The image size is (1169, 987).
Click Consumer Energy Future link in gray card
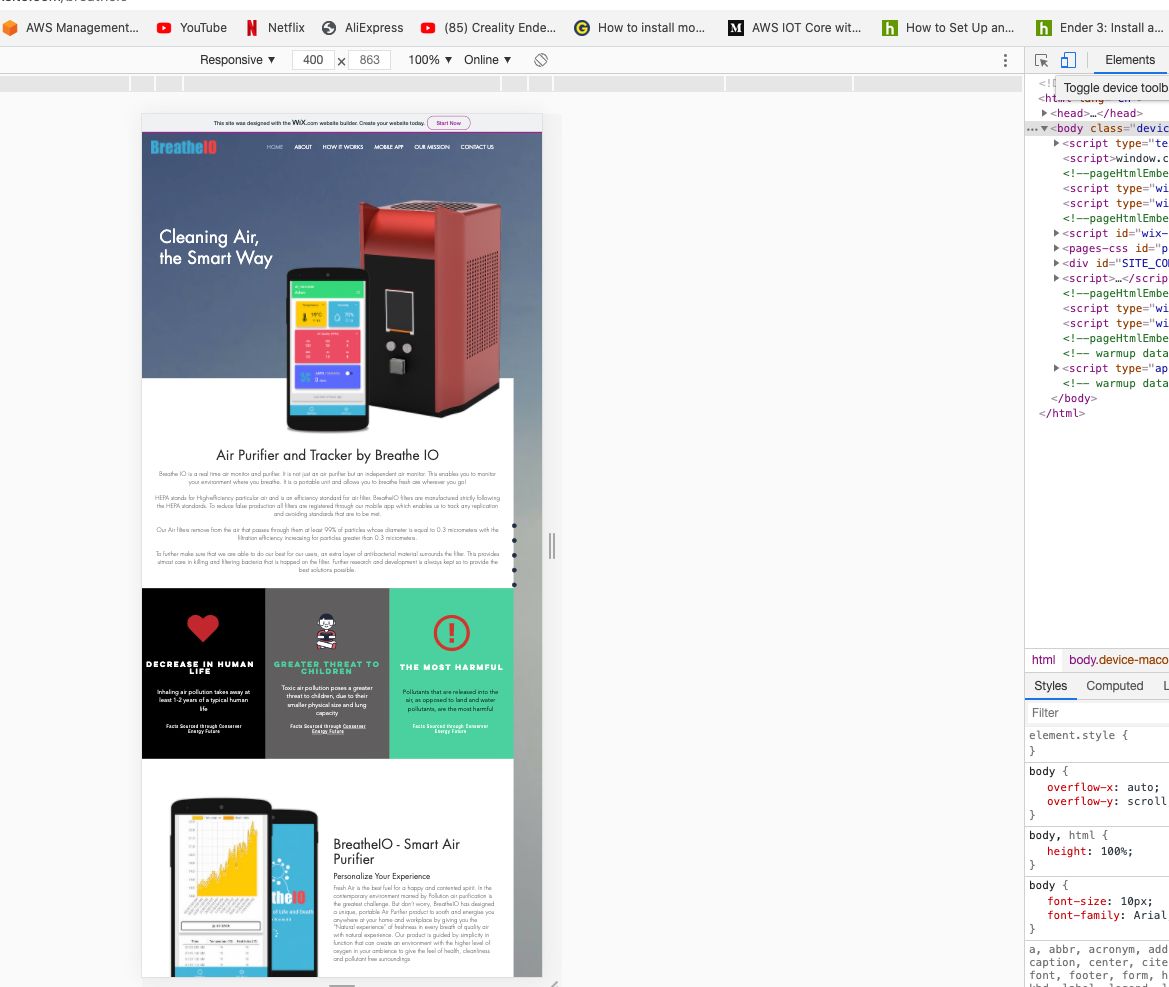pyautogui.click(x=338, y=729)
